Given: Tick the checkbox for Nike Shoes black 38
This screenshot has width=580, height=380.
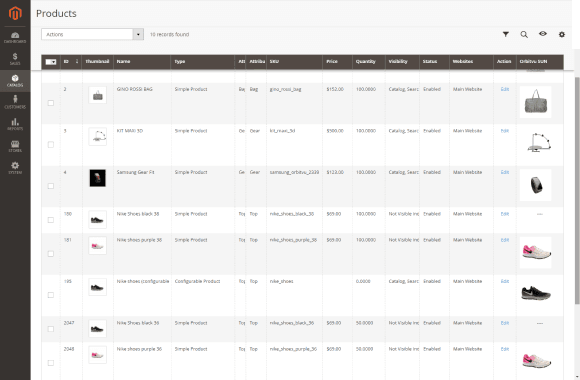Looking at the screenshot, I should [51, 220].
